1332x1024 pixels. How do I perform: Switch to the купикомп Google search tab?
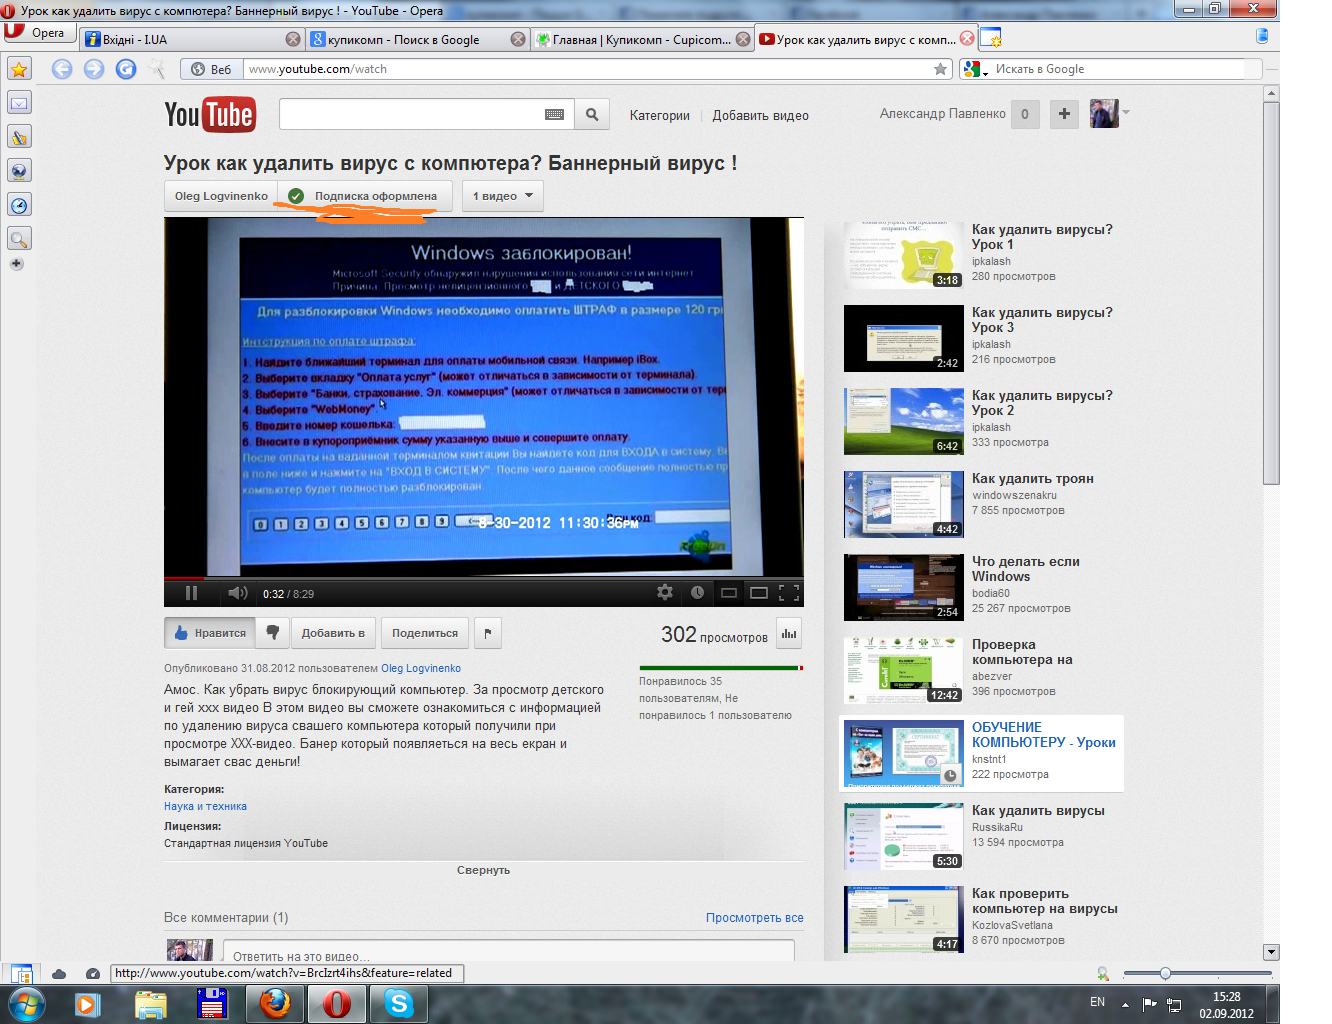coord(417,39)
